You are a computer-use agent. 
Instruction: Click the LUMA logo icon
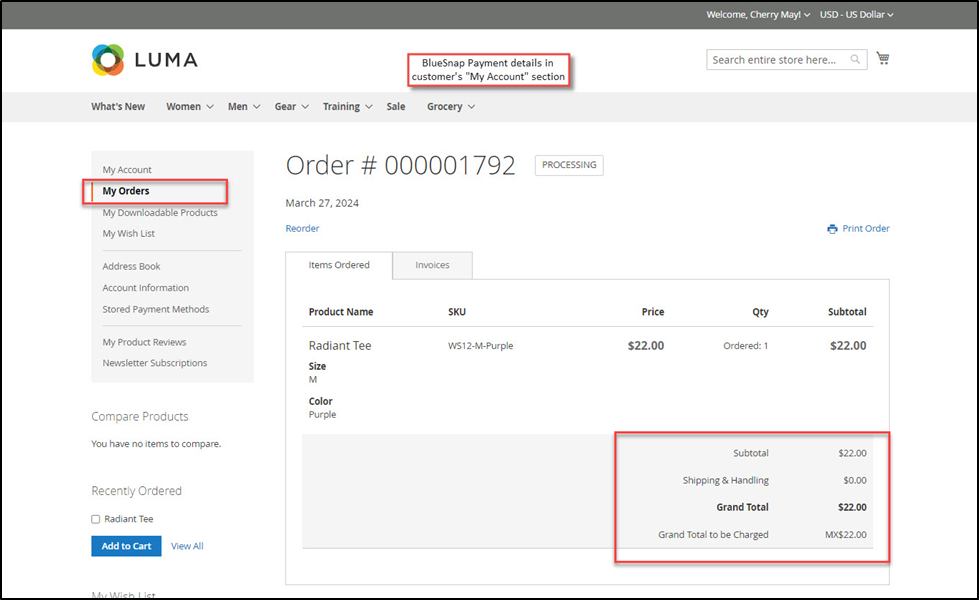pos(108,60)
